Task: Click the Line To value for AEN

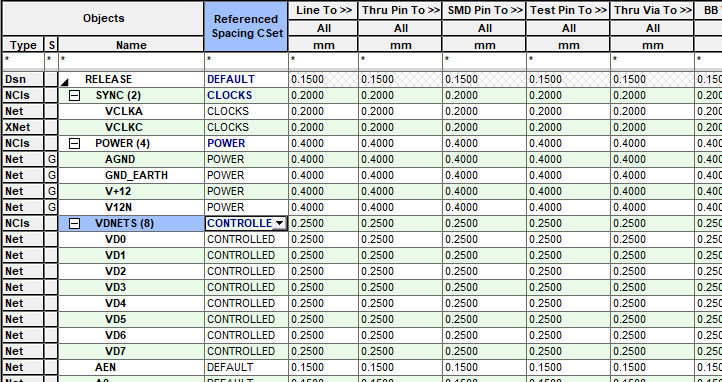Action: pos(323,368)
